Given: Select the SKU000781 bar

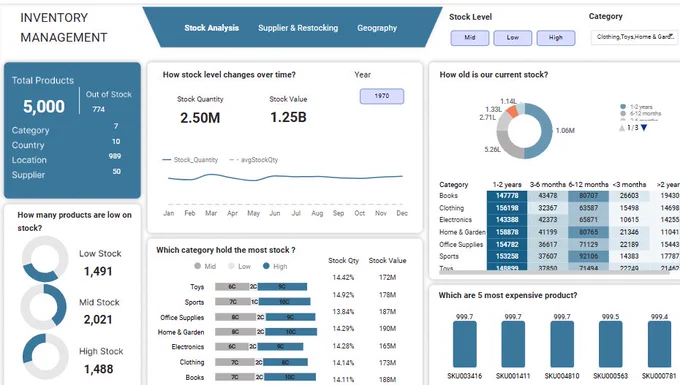Looking at the screenshot, I should click(x=659, y=345).
